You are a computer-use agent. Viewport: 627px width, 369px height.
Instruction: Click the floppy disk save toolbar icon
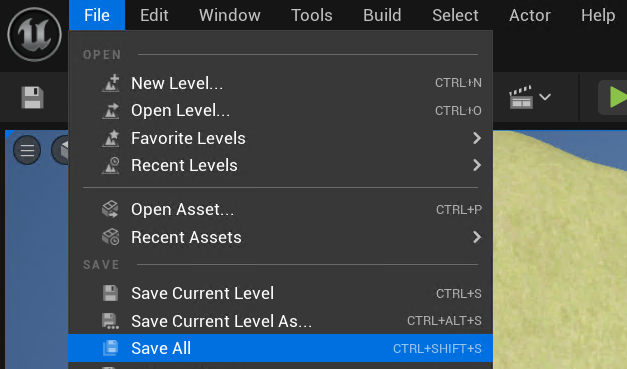pyautogui.click(x=32, y=98)
